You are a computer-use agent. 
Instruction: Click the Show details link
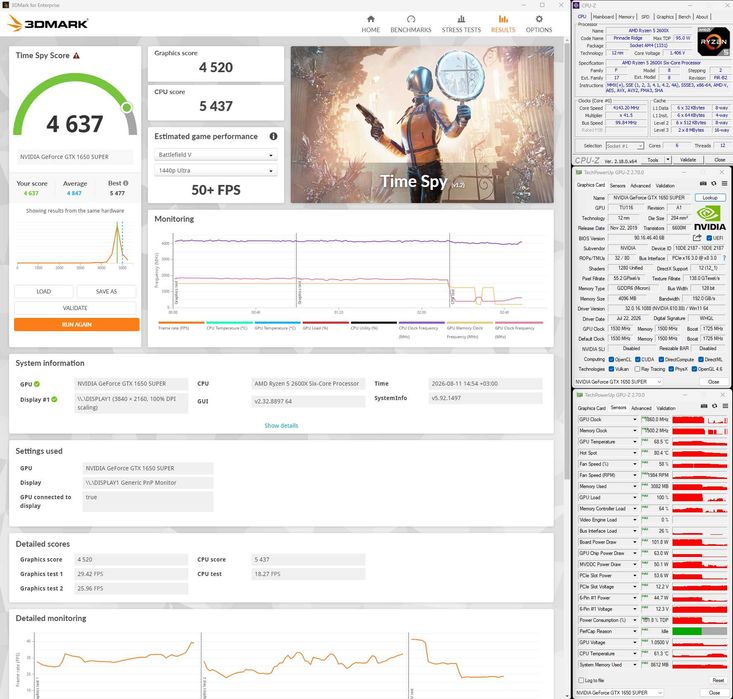[281, 425]
